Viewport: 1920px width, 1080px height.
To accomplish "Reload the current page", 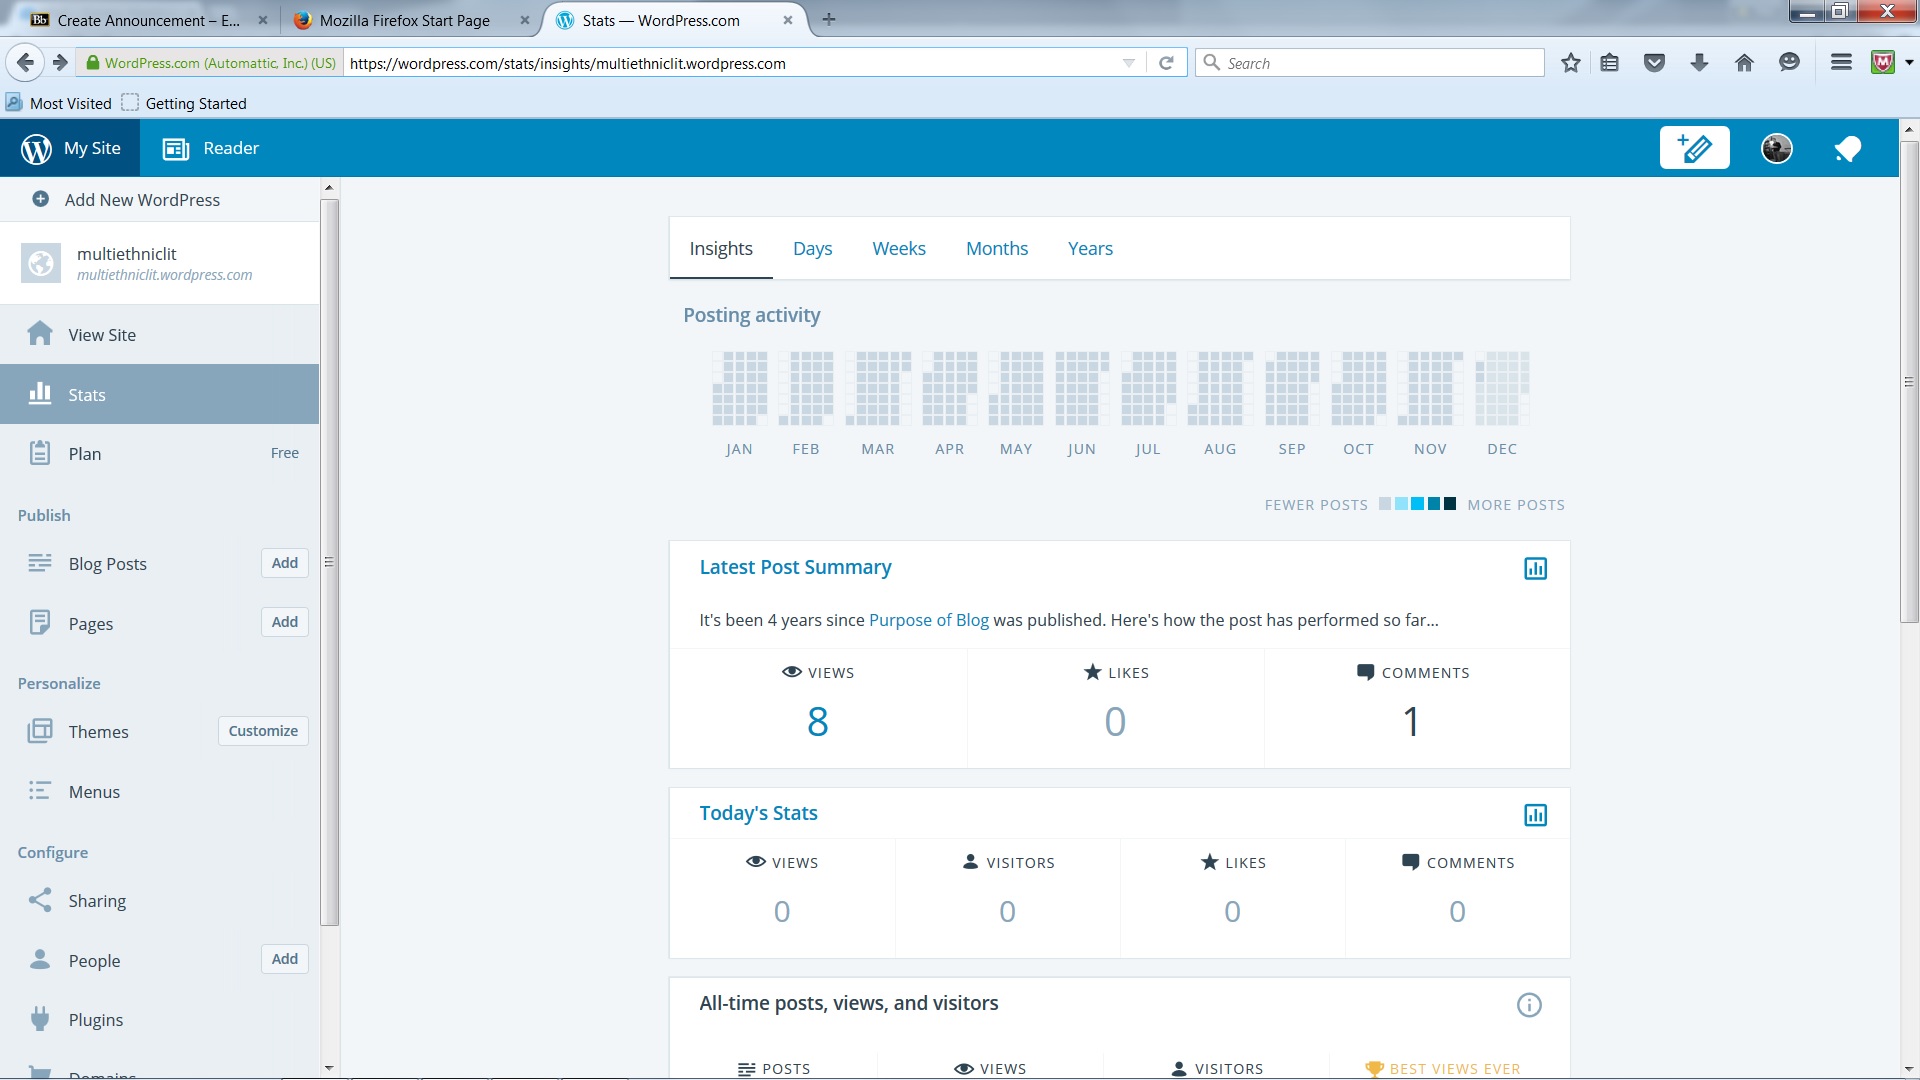I will click(1166, 63).
